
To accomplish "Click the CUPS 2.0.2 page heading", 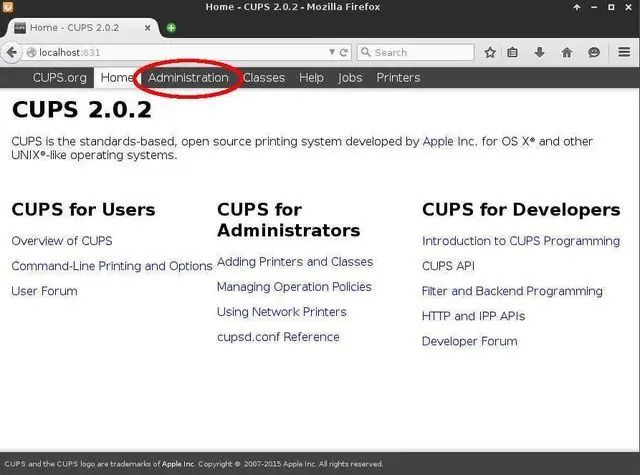I will [x=82, y=109].
